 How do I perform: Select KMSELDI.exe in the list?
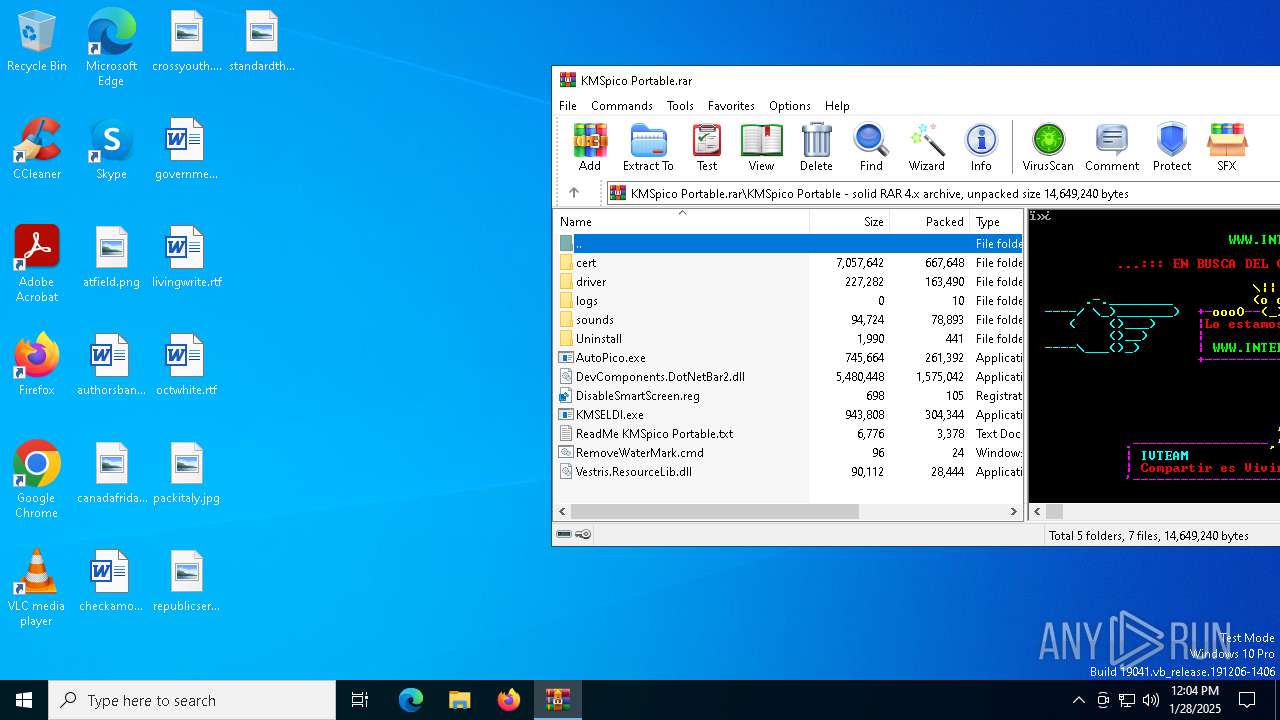click(x=789, y=414)
